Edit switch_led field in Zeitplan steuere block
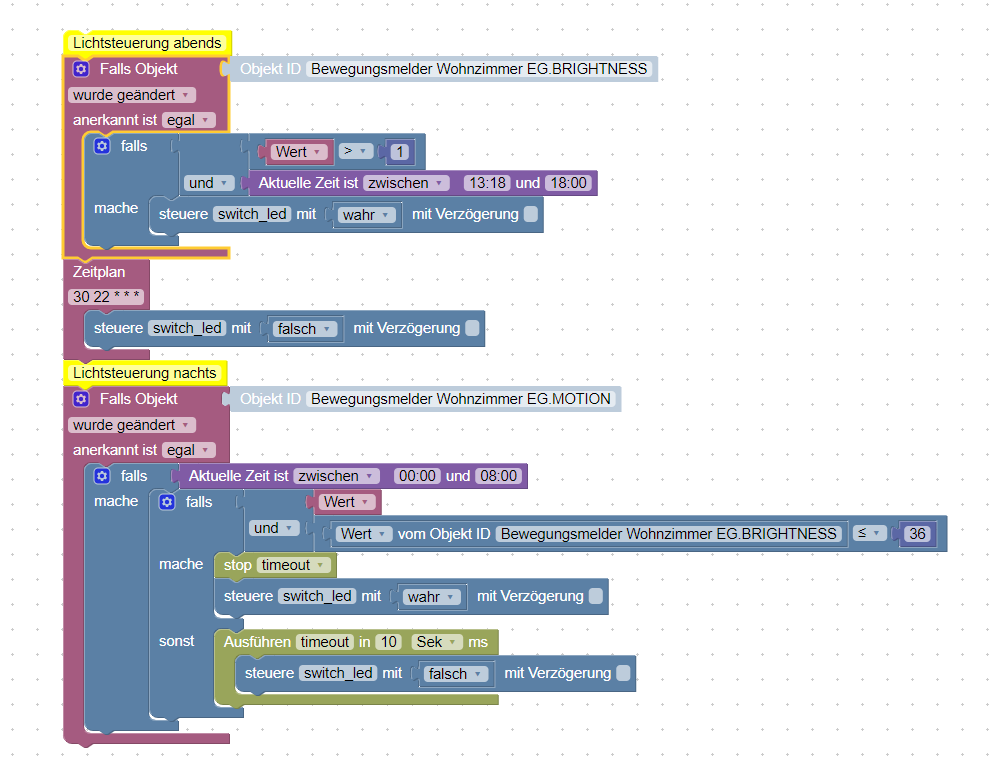This screenshot has height=771, width=1004. click(x=187, y=329)
